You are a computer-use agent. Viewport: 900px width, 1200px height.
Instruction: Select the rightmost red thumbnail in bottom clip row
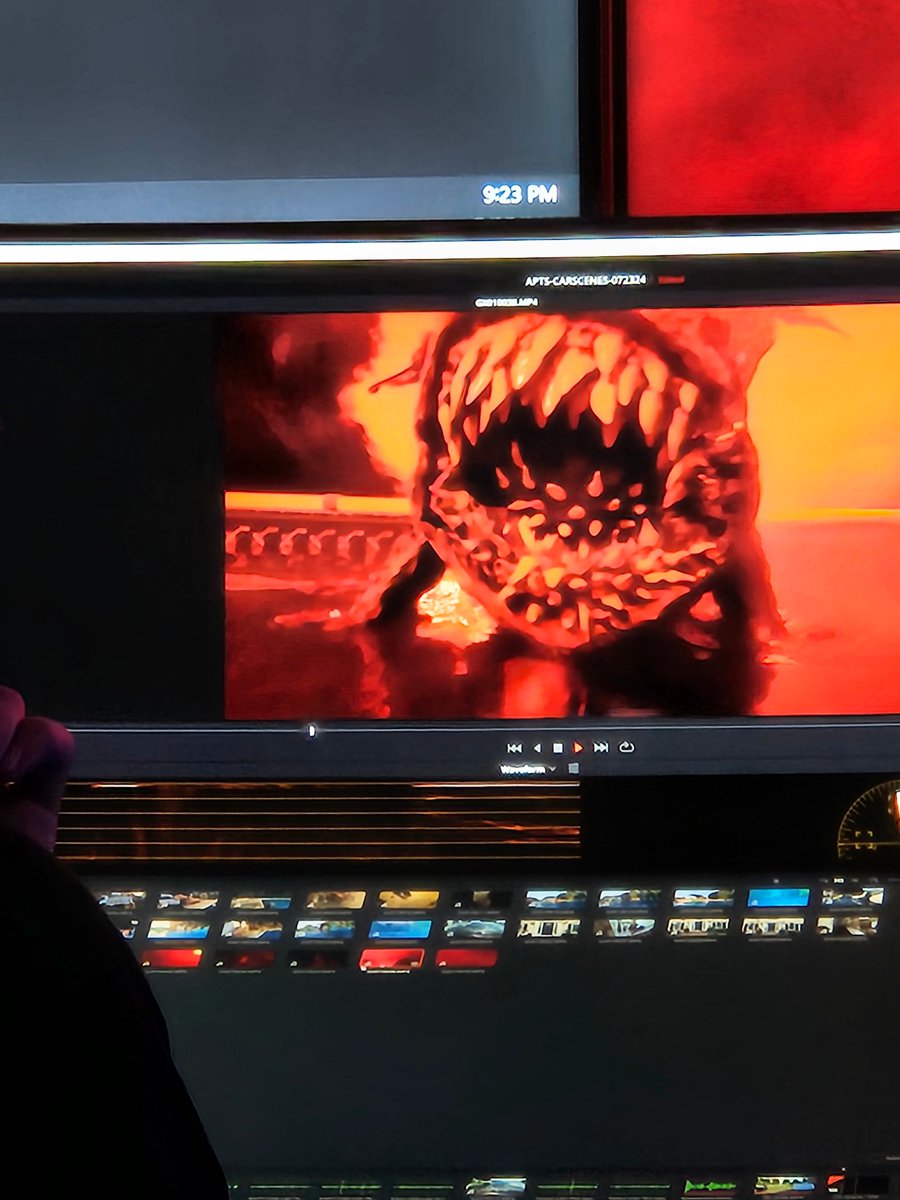point(466,958)
